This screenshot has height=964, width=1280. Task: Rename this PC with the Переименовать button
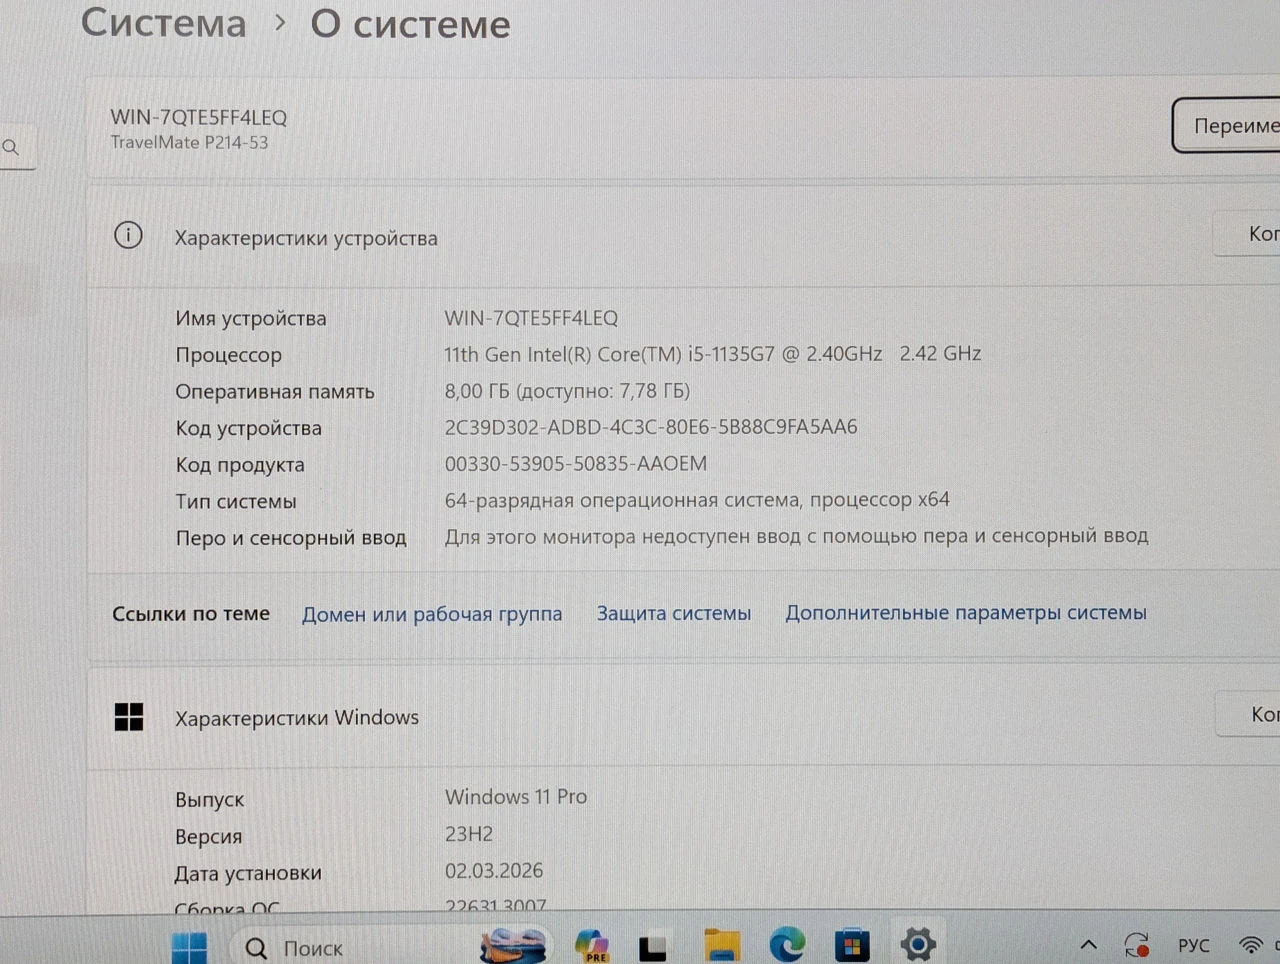[x=1227, y=126]
